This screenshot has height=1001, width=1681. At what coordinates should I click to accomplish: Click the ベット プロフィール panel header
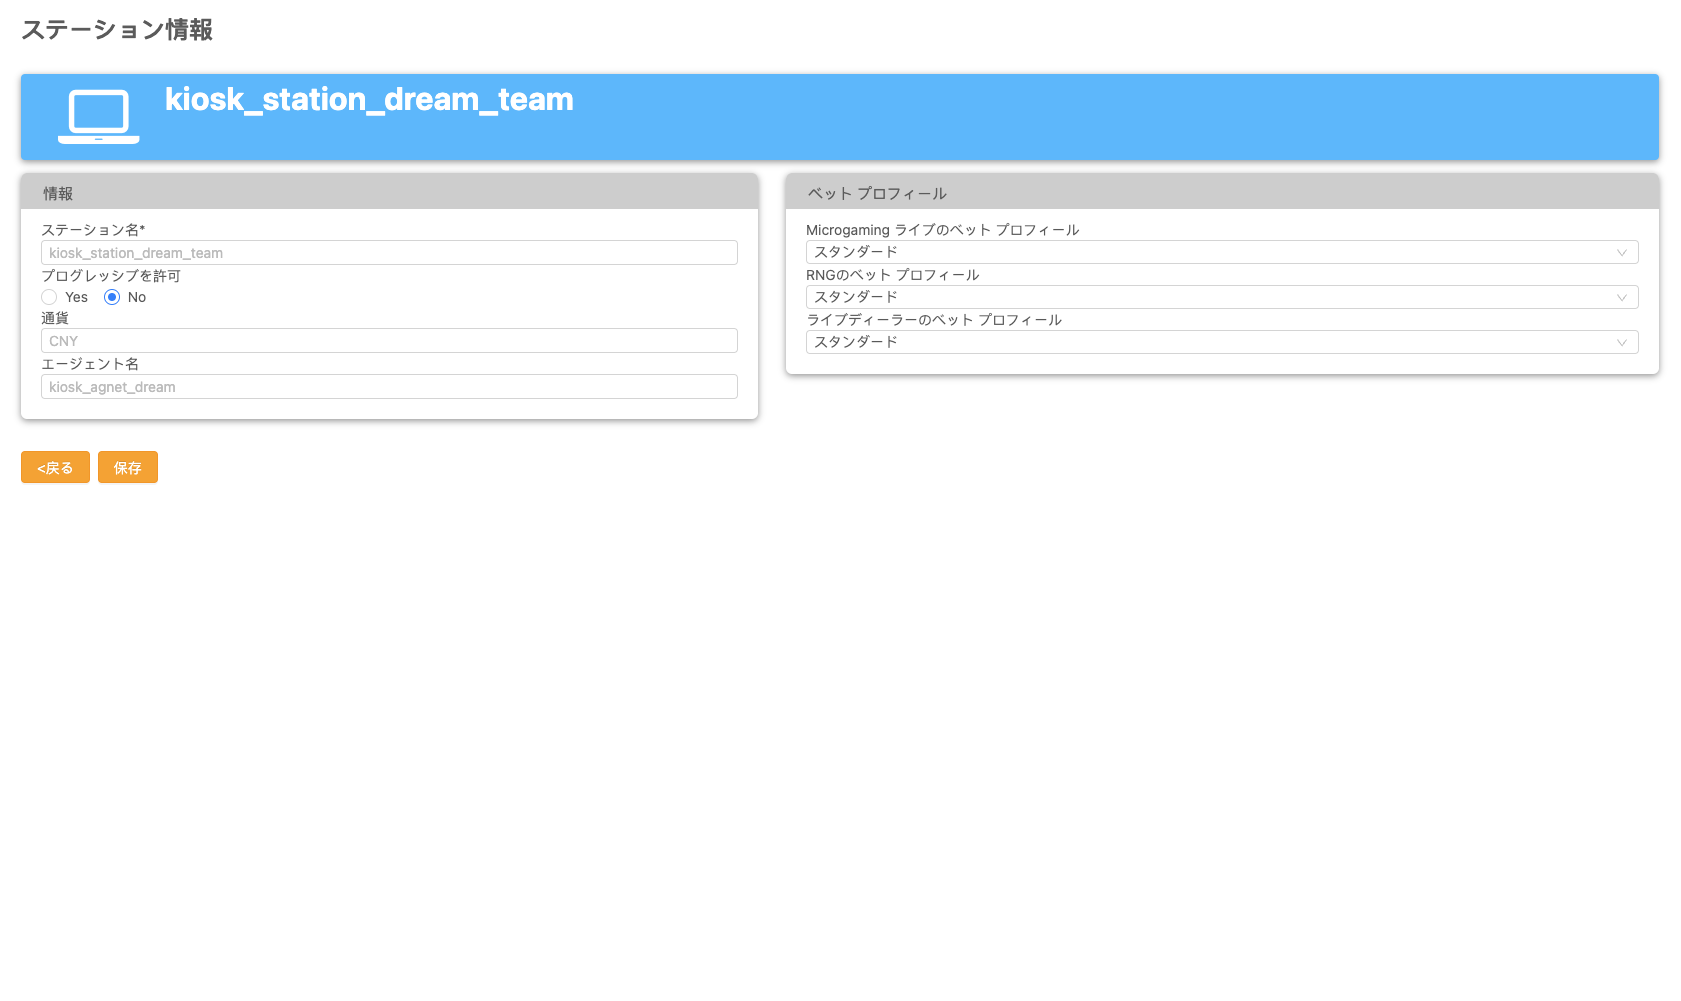[1221, 193]
